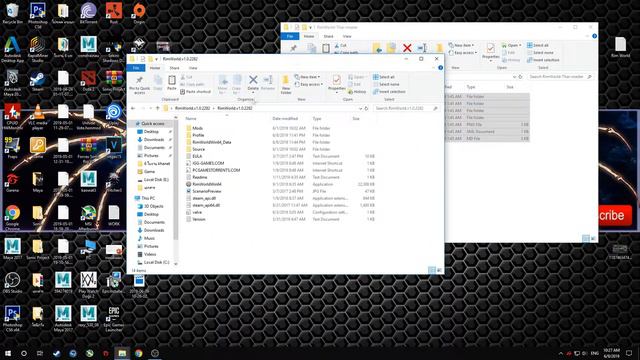Open the View tab in the front window
The height and width of the screenshot is (360, 640).
193,68
